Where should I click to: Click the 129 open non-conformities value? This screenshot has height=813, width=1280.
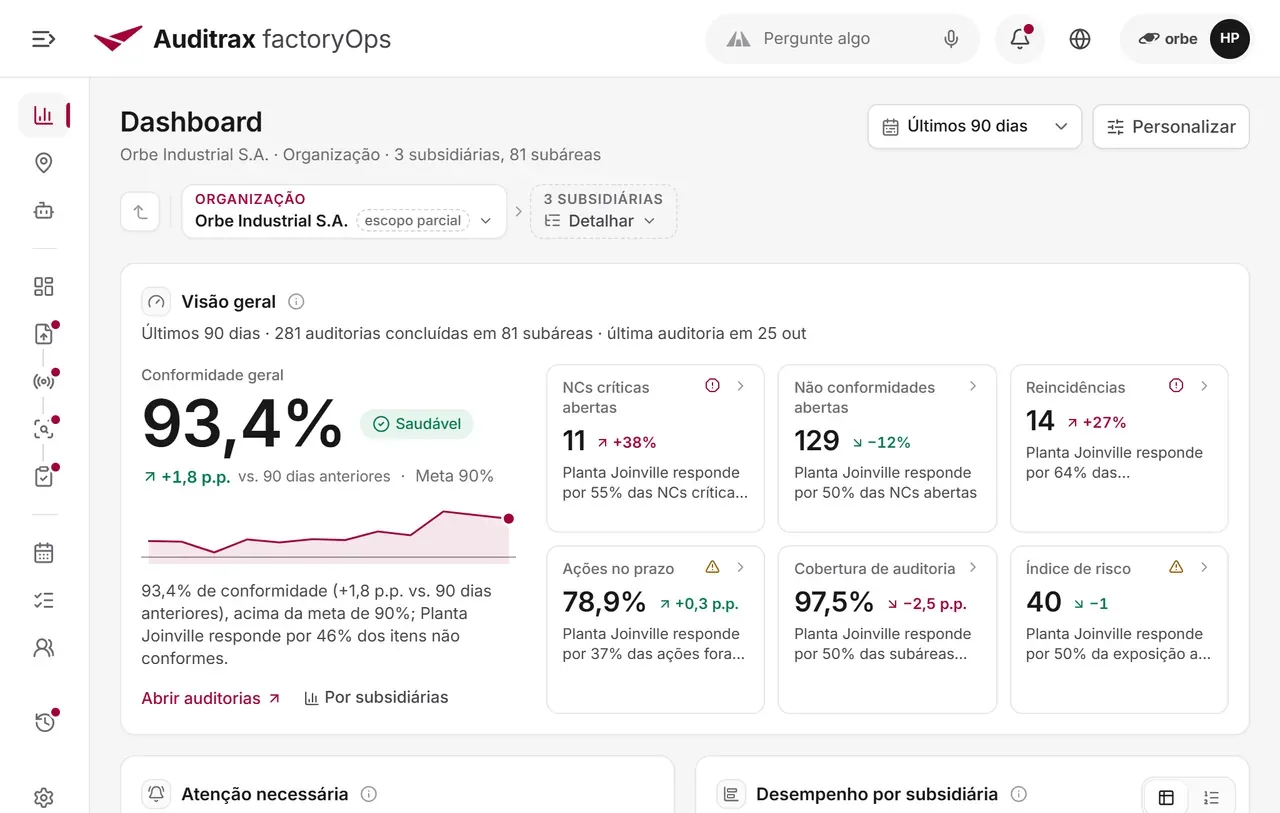coord(817,441)
